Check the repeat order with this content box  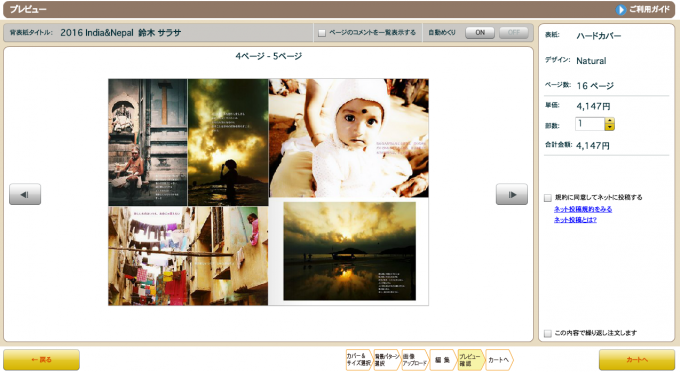coord(548,333)
